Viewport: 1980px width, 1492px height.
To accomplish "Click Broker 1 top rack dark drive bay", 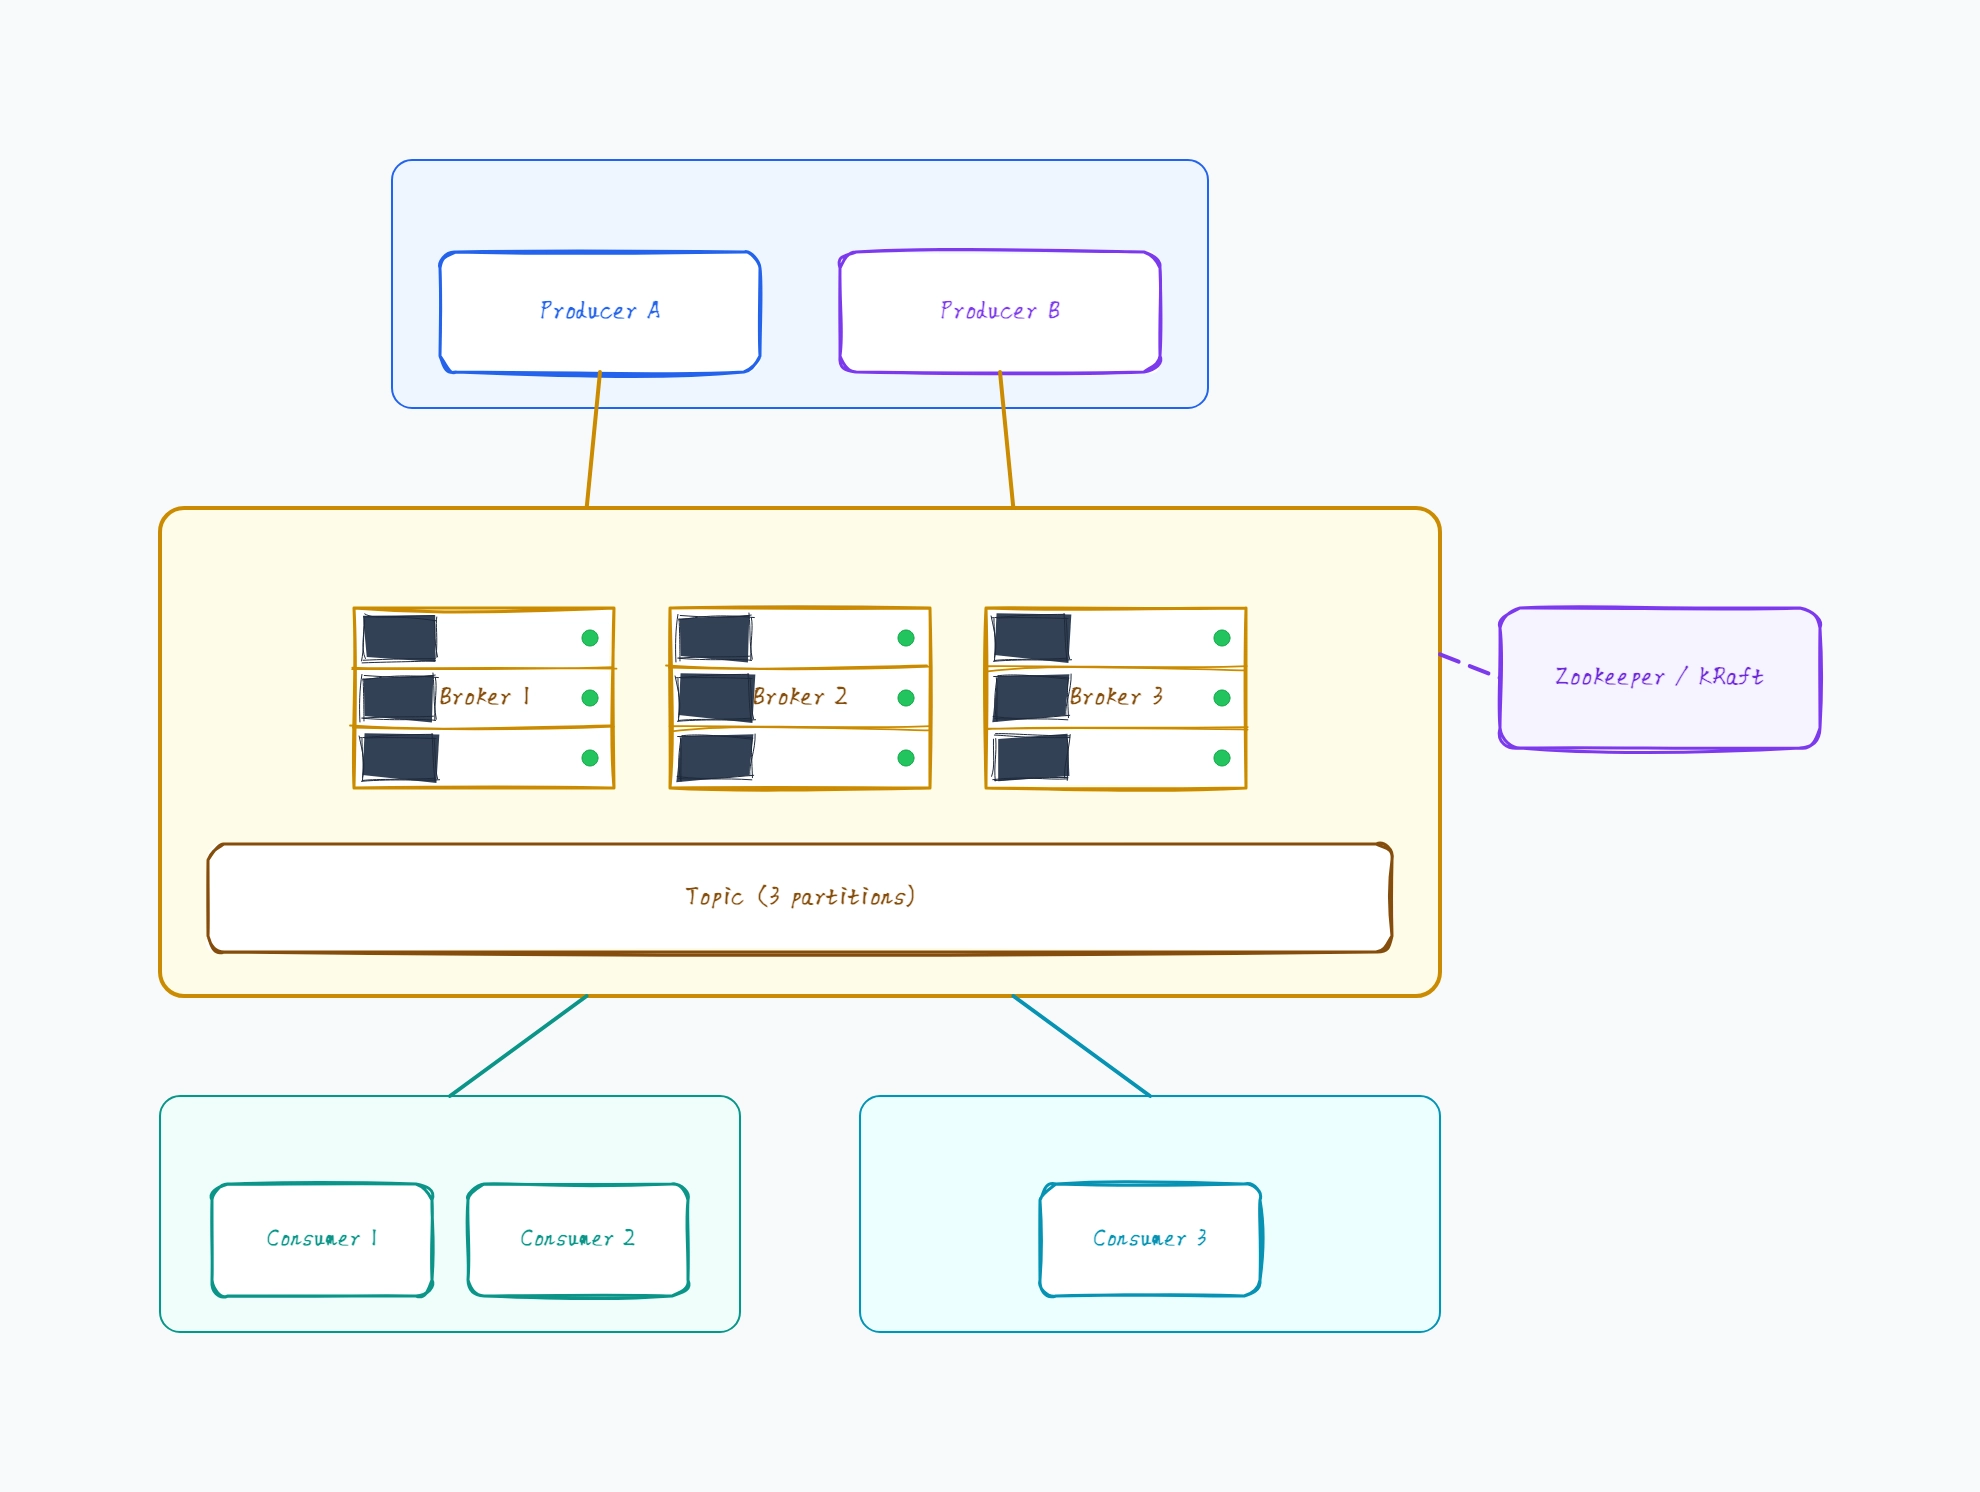I will coord(400,638).
